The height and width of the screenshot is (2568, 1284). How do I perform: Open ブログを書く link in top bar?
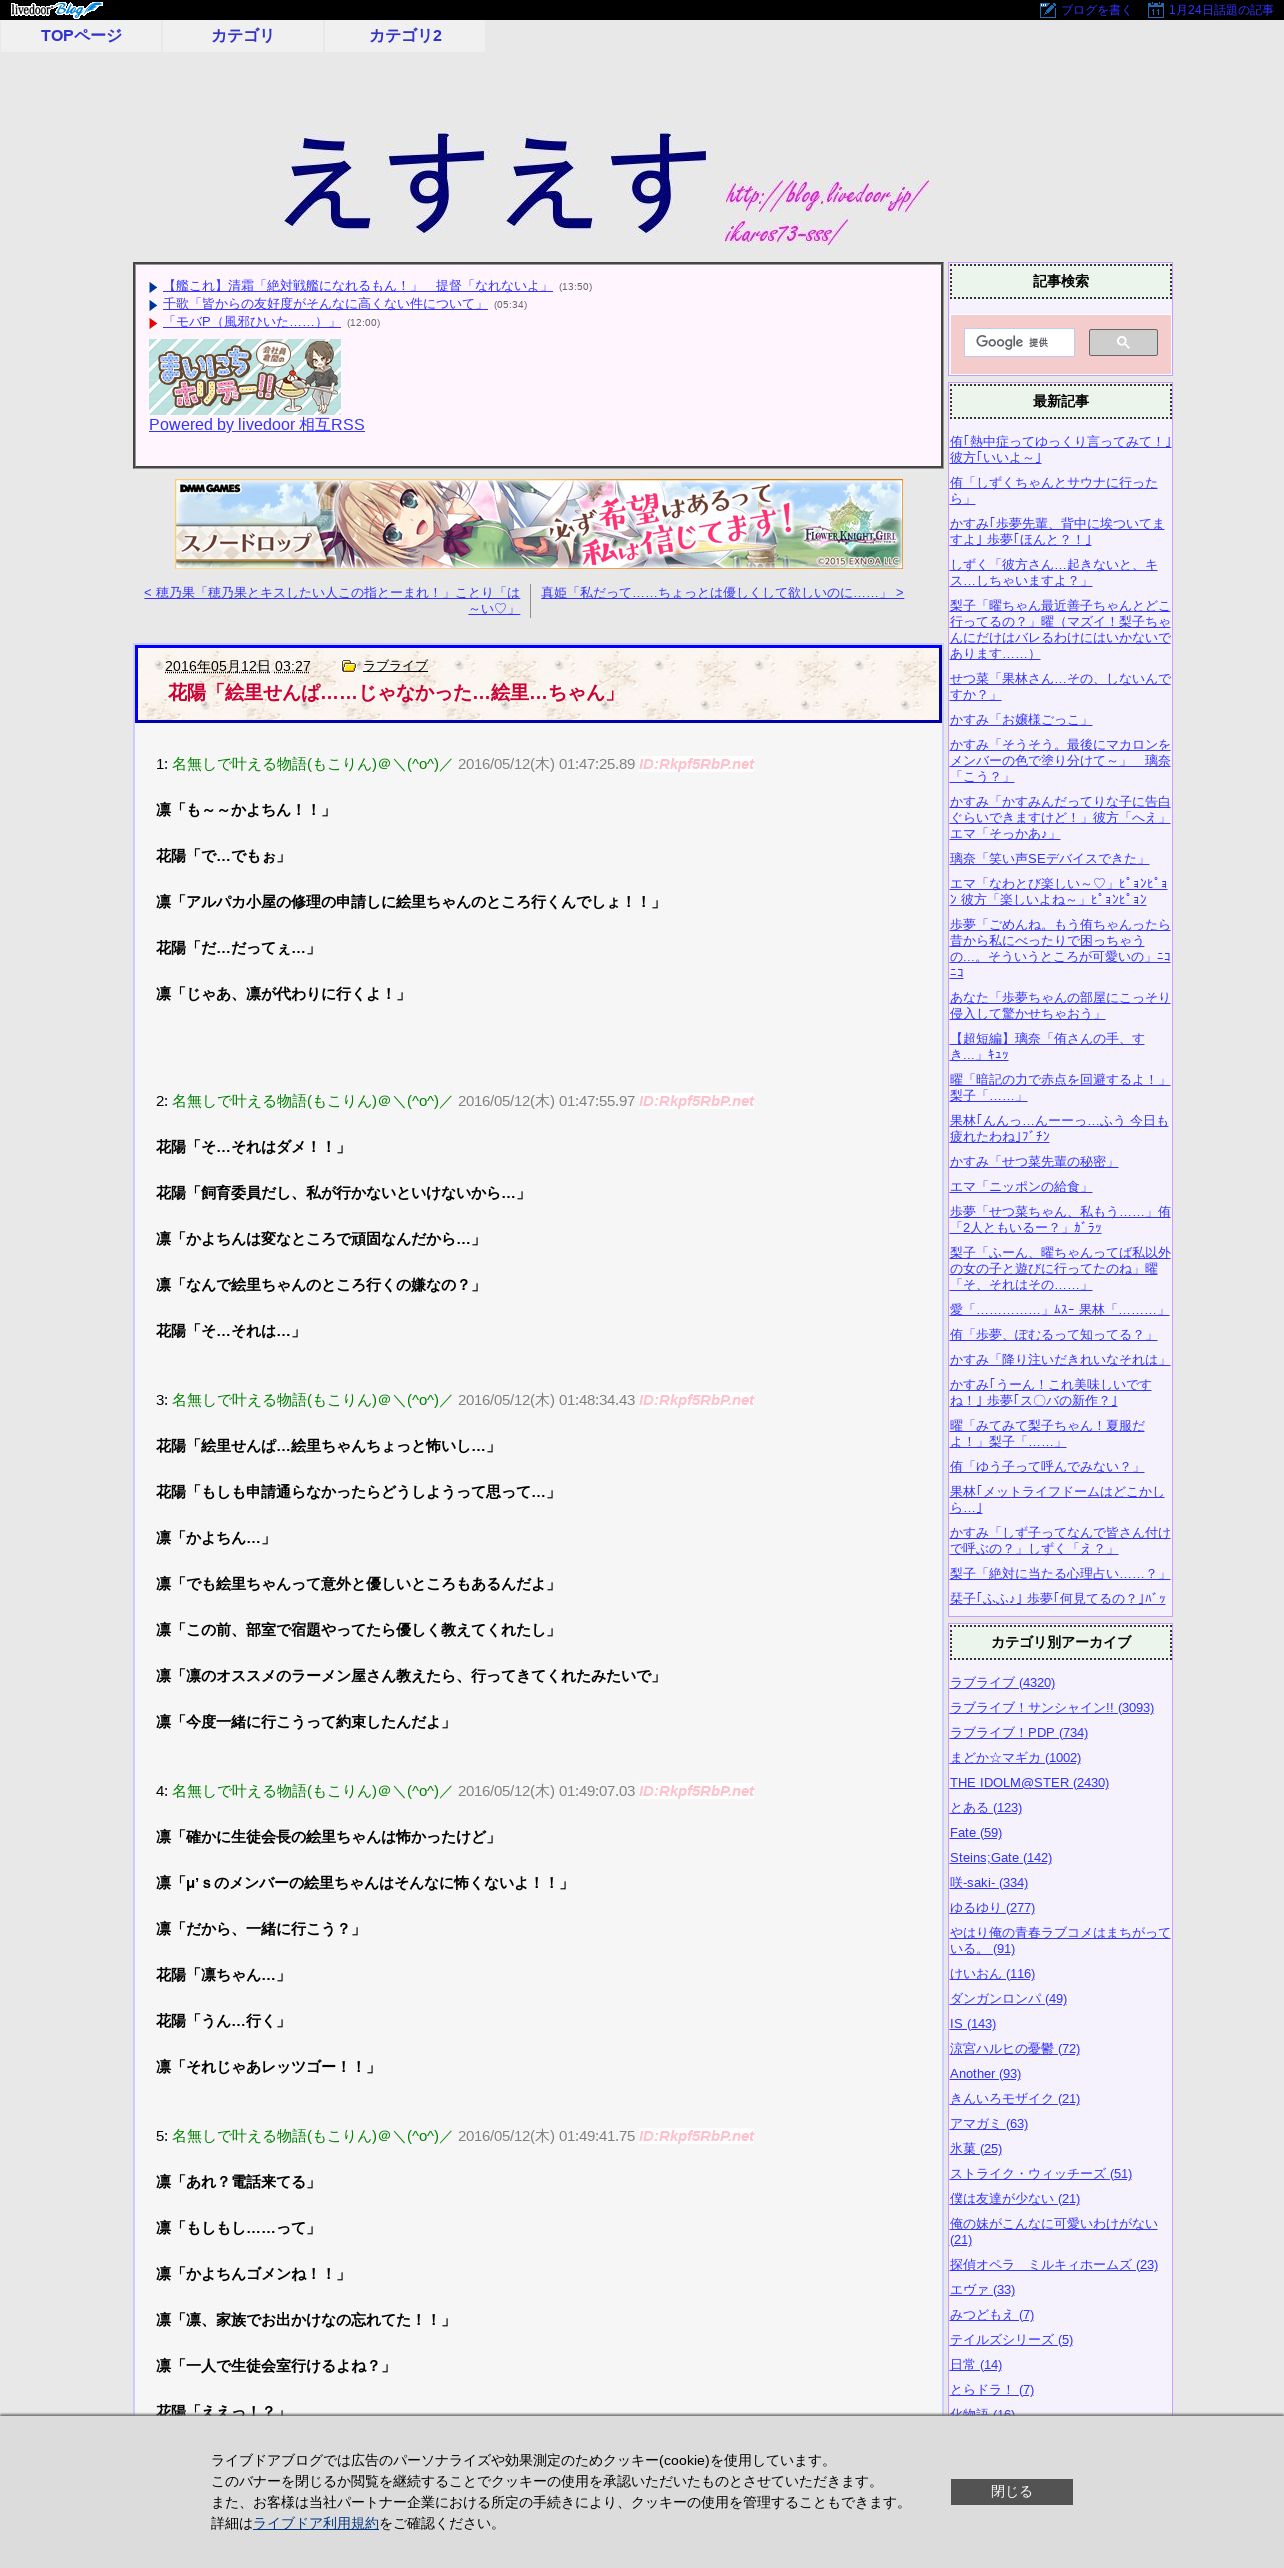click(1096, 10)
